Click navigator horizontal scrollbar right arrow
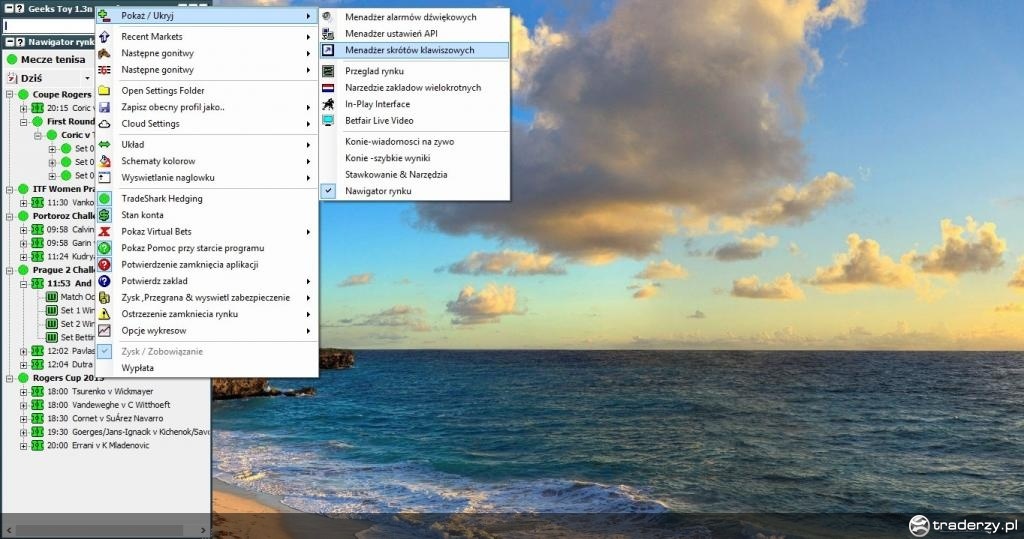The width and height of the screenshot is (1024, 539). coord(203,530)
